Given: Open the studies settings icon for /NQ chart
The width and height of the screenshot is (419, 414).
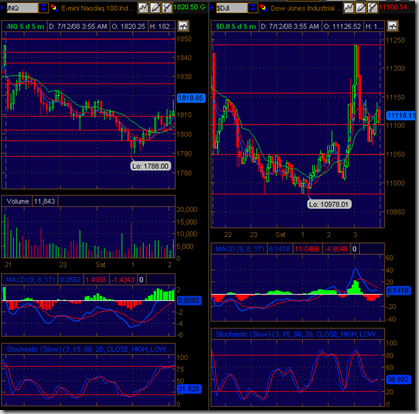Looking at the screenshot, I should [167, 8].
